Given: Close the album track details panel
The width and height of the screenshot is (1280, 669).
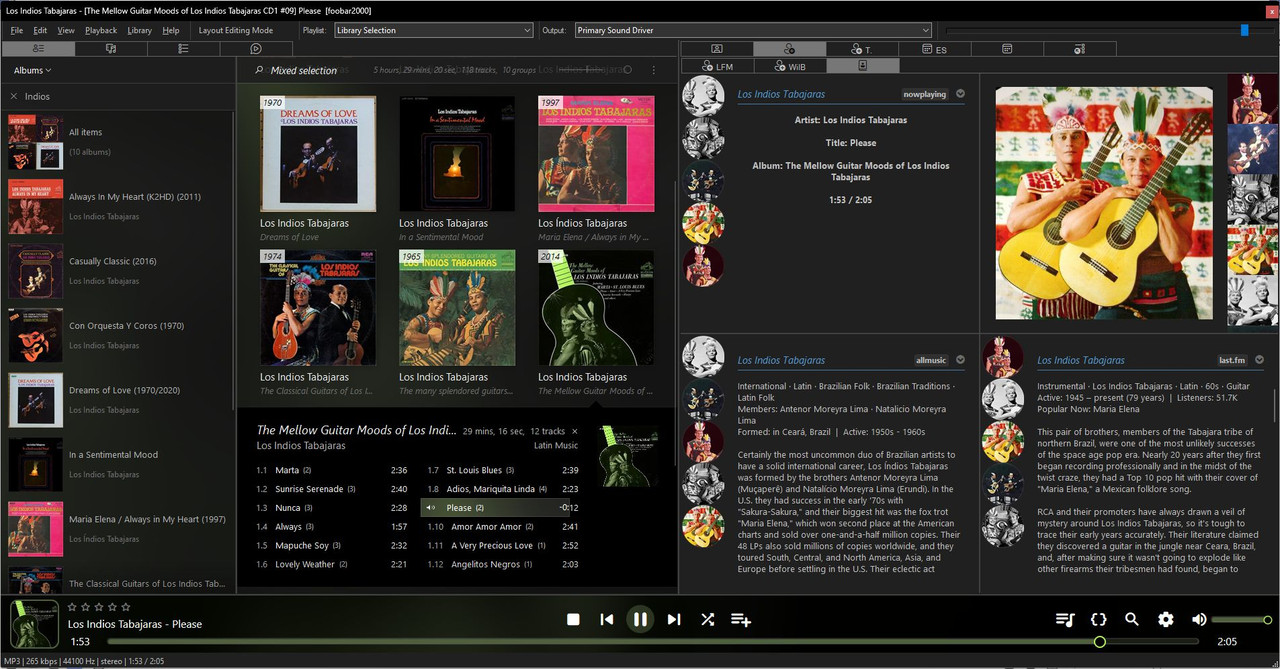Looking at the screenshot, I should (574, 431).
